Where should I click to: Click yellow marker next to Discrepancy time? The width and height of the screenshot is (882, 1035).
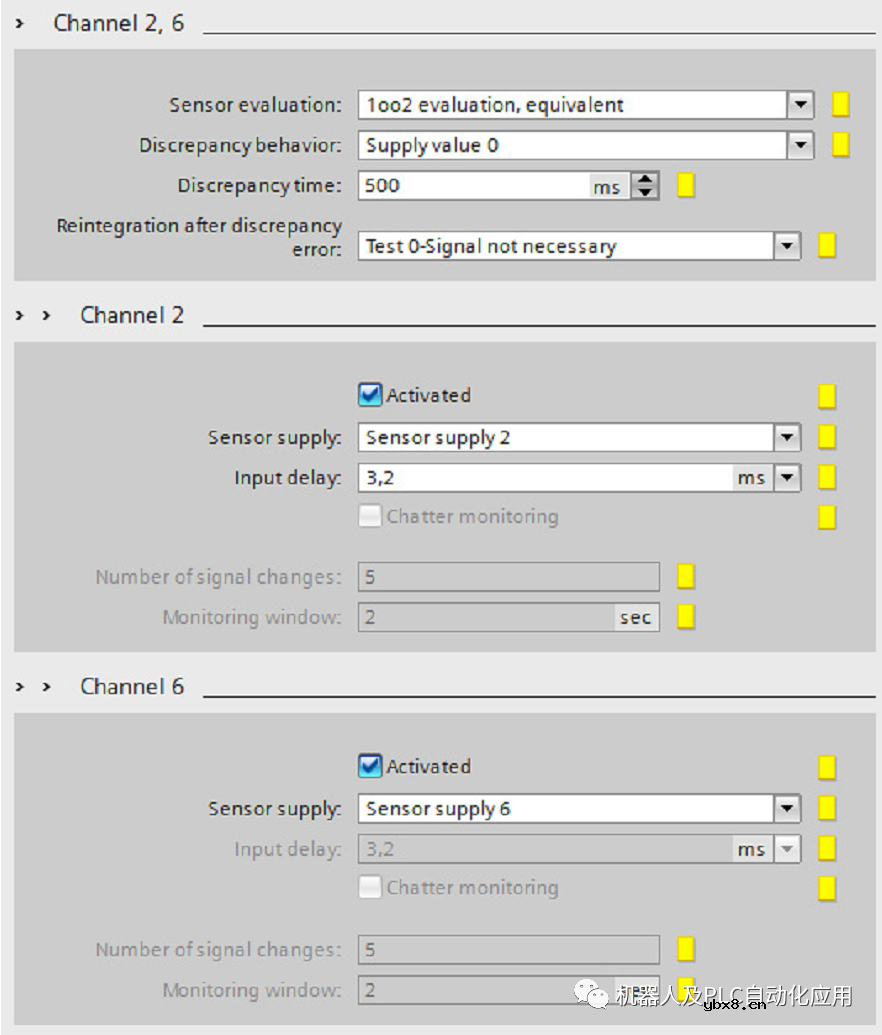[686, 186]
